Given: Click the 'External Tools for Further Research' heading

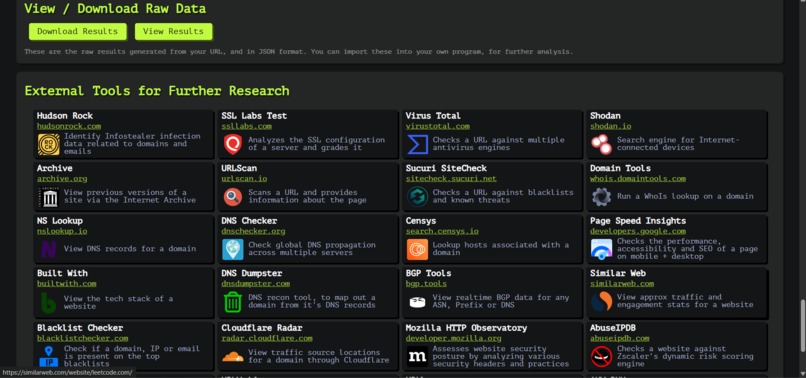Looking at the screenshot, I should [157, 91].
